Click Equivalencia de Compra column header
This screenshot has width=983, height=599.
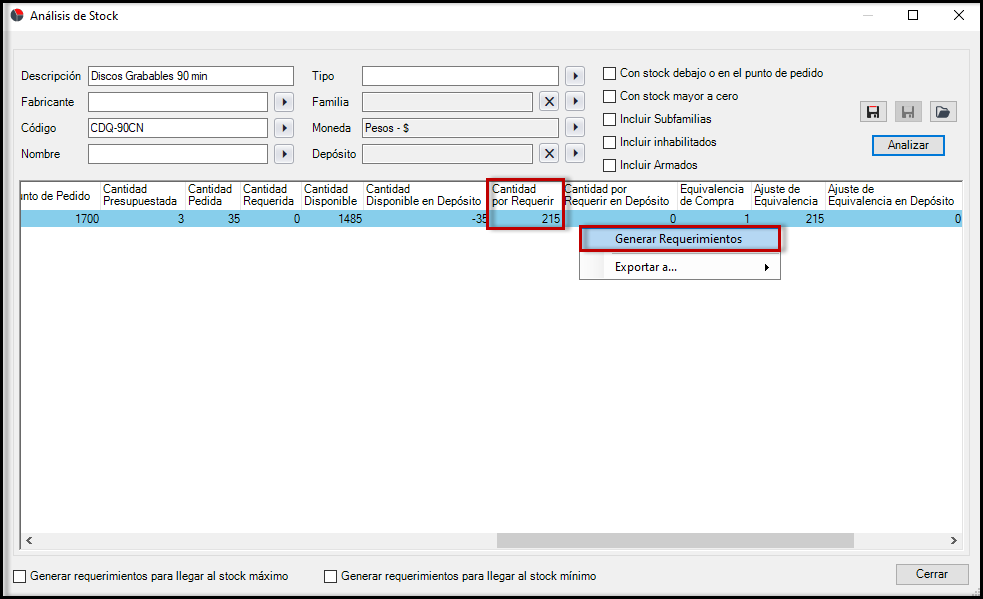(715, 195)
